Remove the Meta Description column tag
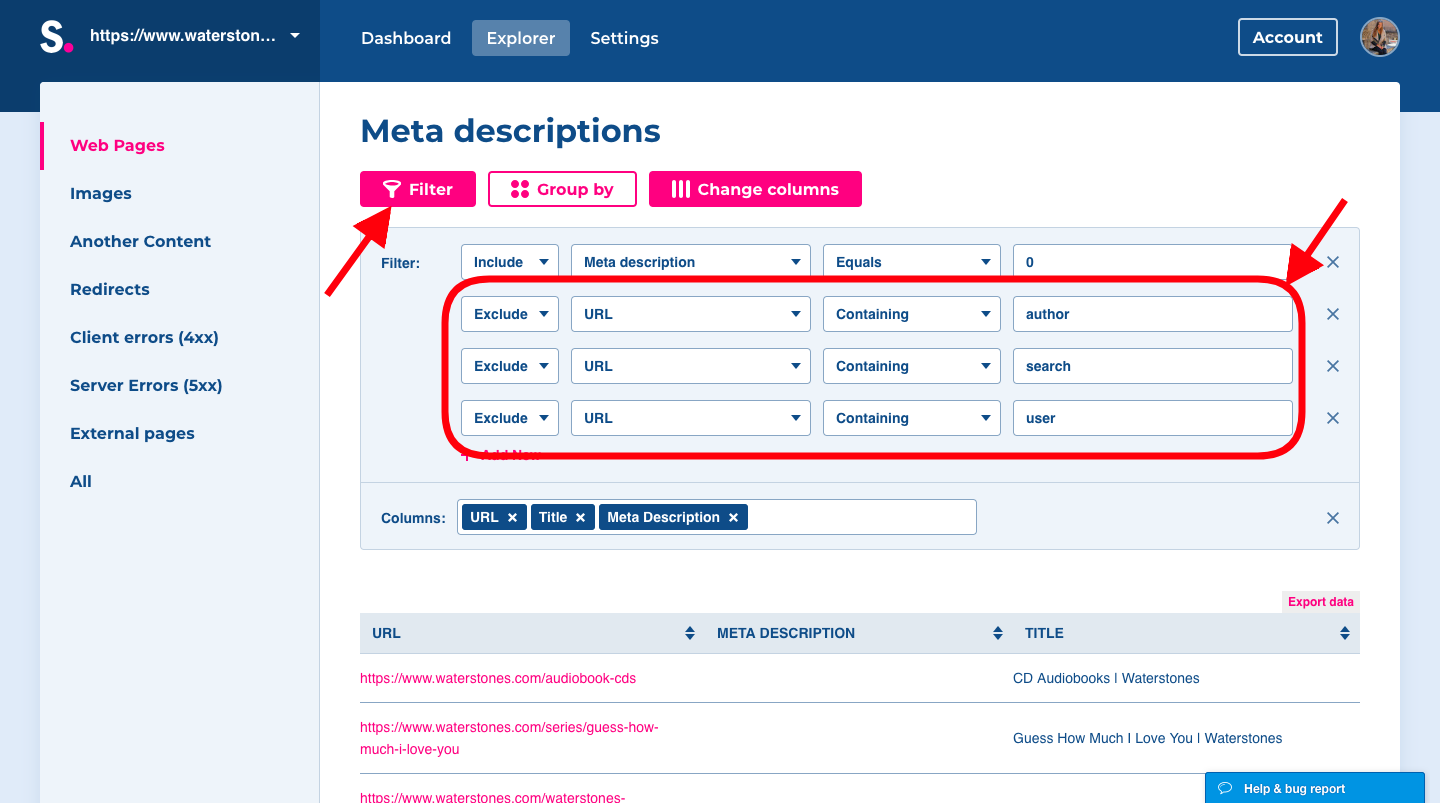 733,517
